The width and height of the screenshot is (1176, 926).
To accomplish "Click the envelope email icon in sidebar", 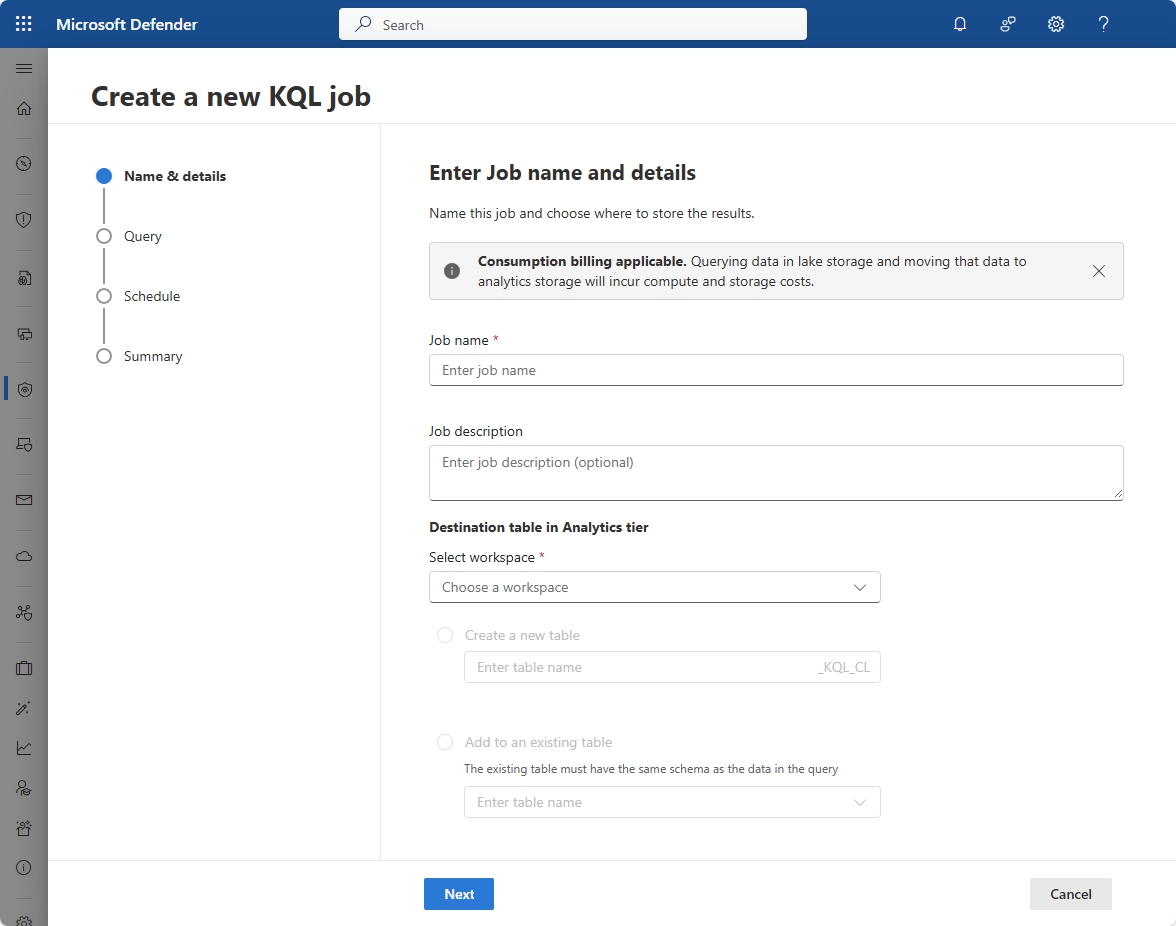I will 24,500.
